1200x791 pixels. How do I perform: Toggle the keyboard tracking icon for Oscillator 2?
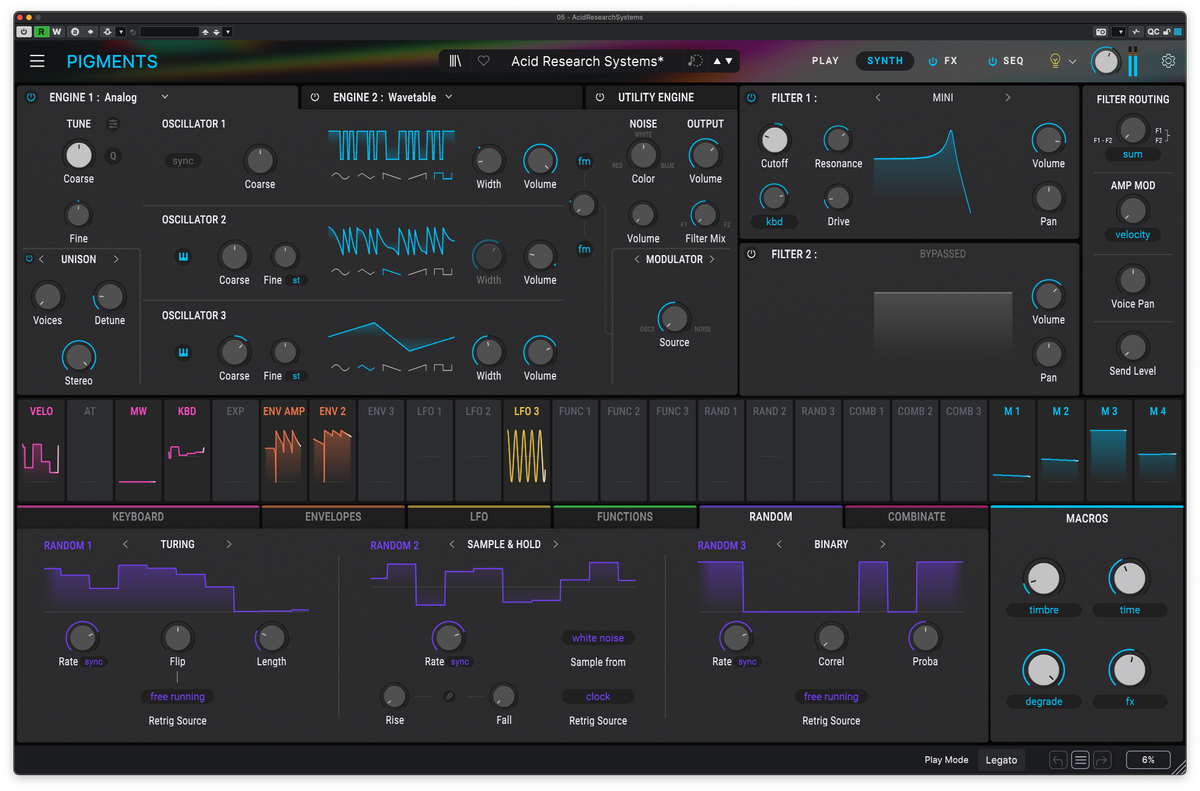pos(184,256)
